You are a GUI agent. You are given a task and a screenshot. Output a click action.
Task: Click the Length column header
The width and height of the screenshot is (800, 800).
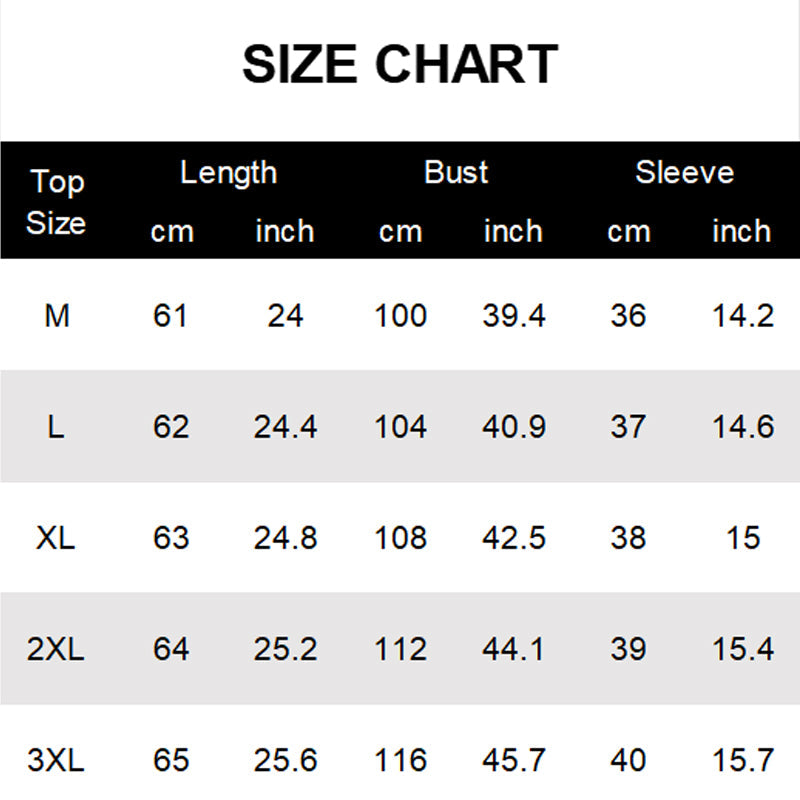228,173
